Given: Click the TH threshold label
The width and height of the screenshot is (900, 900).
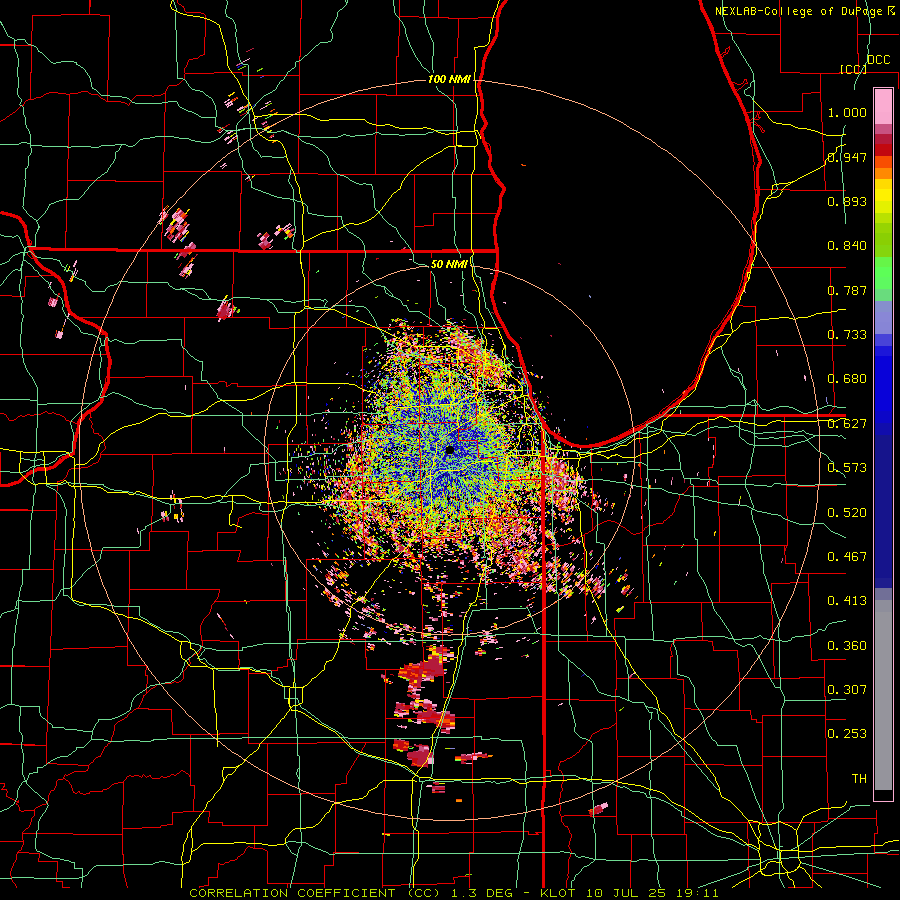Looking at the screenshot, I should point(859,779).
